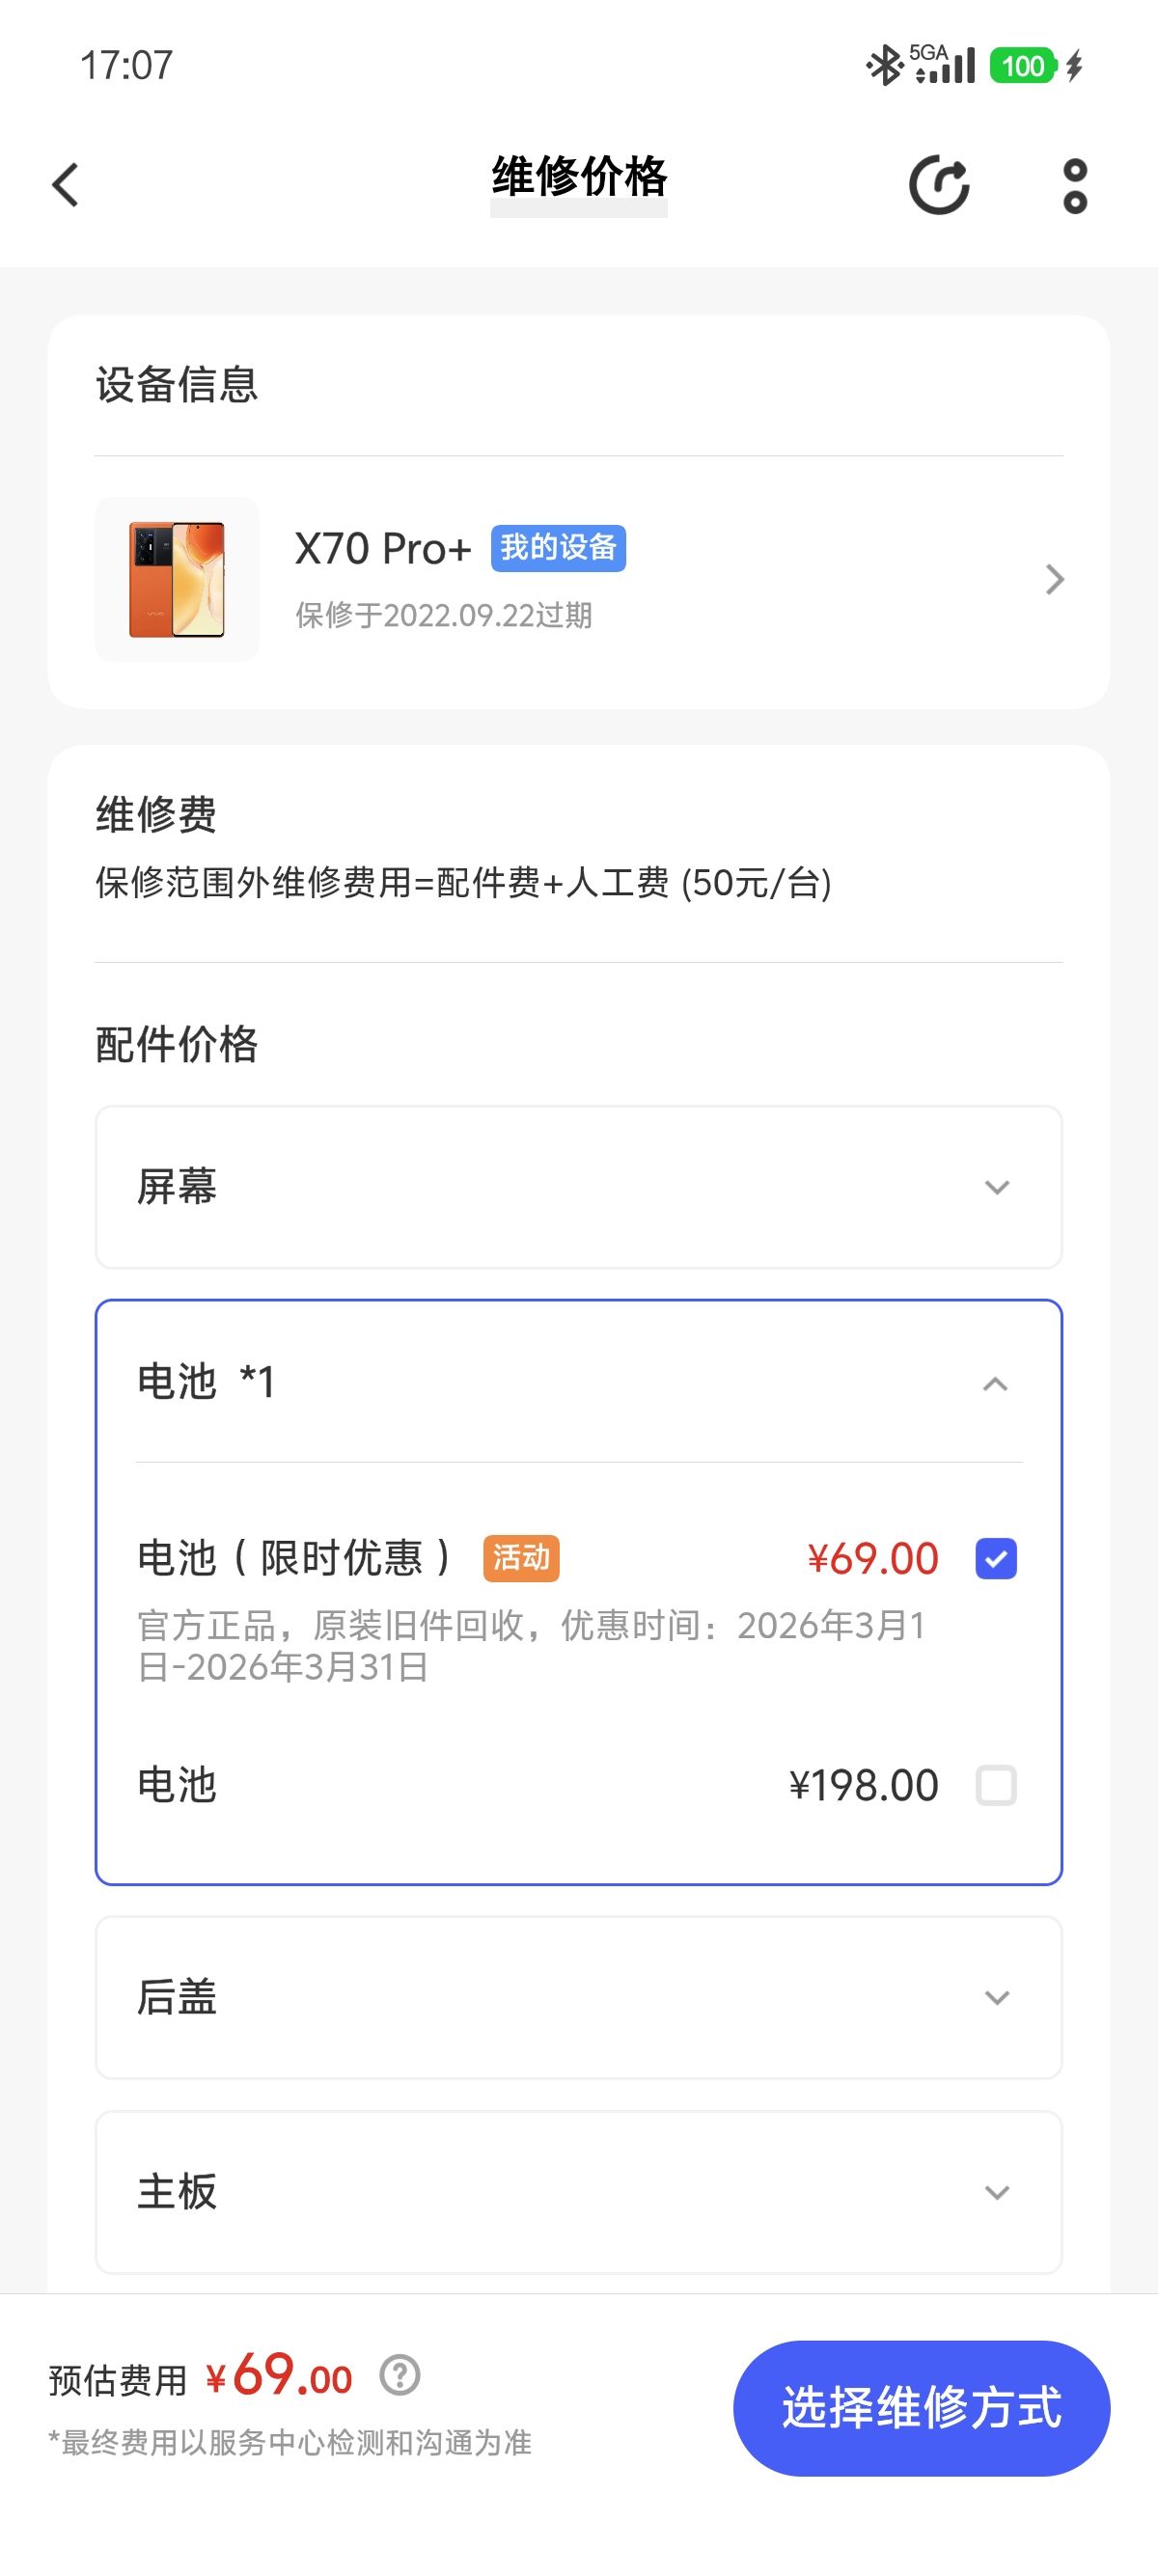Tap the Bluetooth status icon
The width and height of the screenshot is (1158, 2576).
[884, 66]
